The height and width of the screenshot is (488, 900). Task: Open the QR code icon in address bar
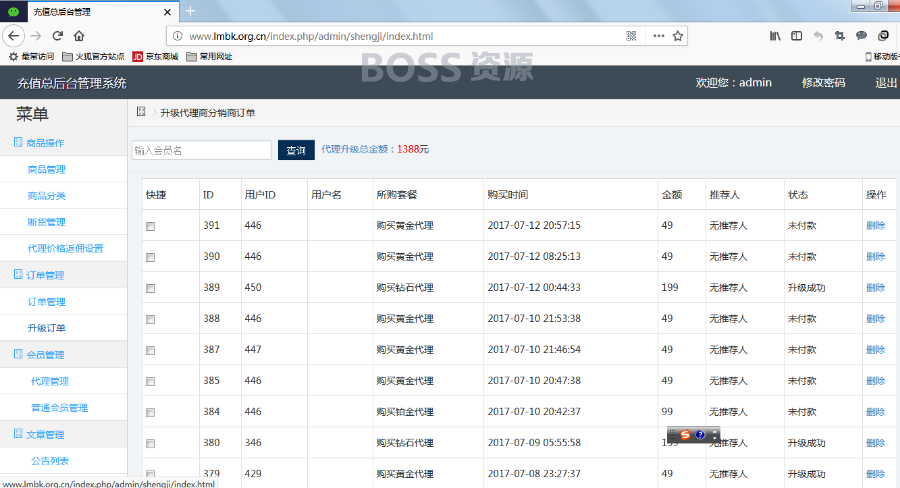[631, 36]
